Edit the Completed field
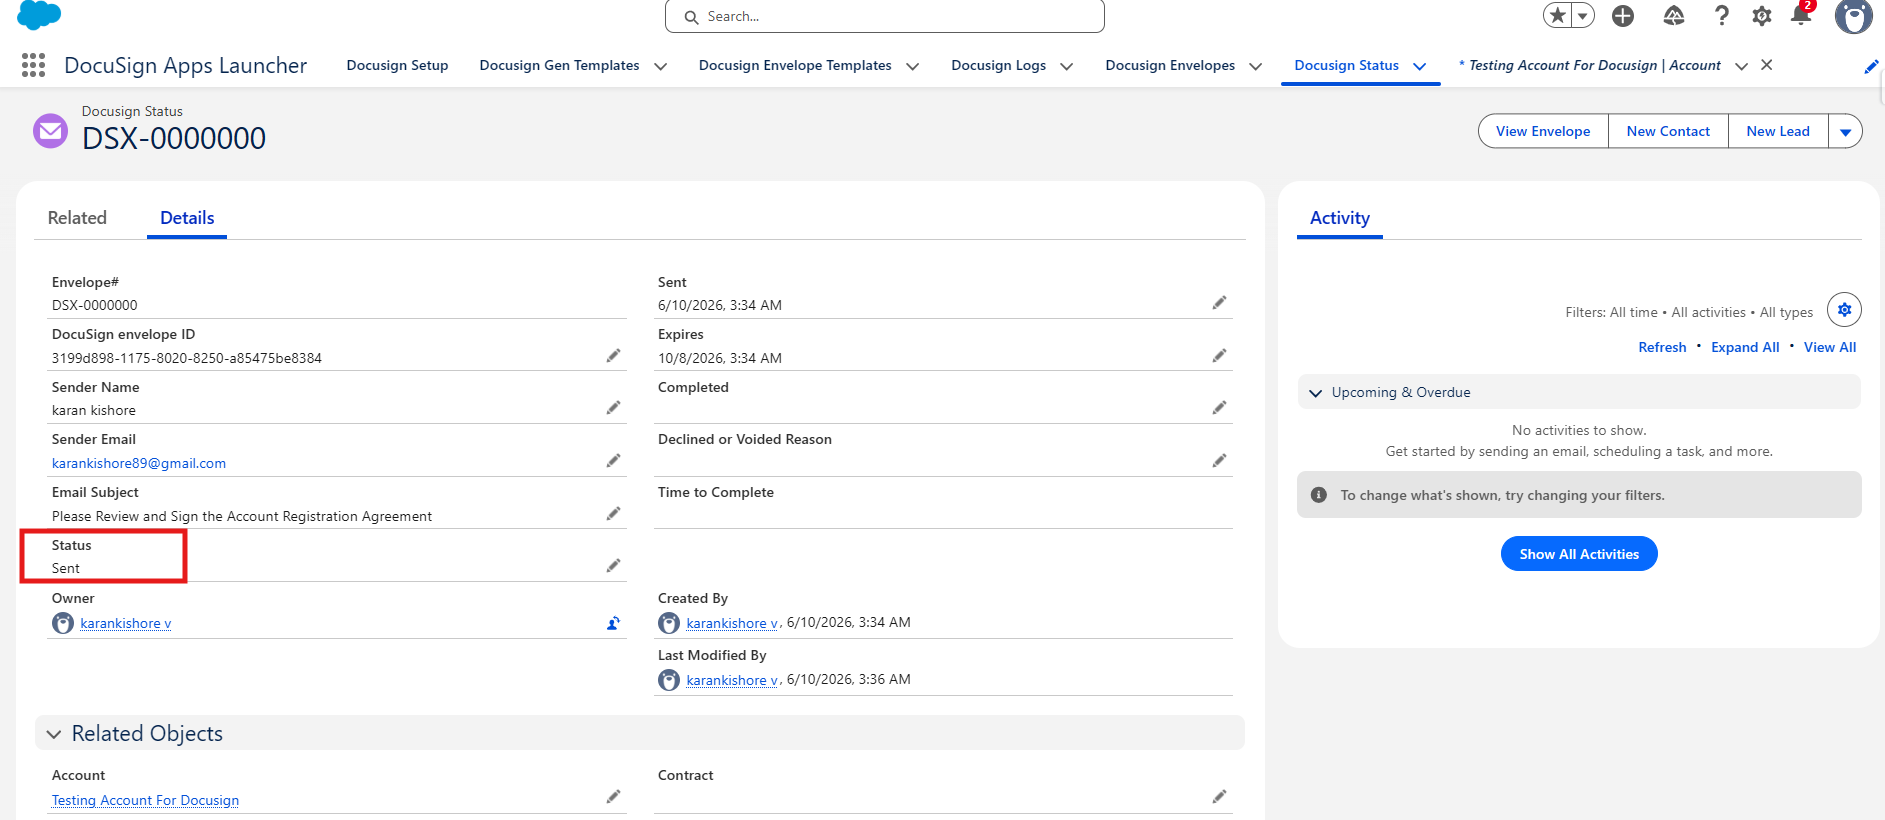Viewport: 1885px width, 820px height. pyautogui.click(x=1219, y=408)
